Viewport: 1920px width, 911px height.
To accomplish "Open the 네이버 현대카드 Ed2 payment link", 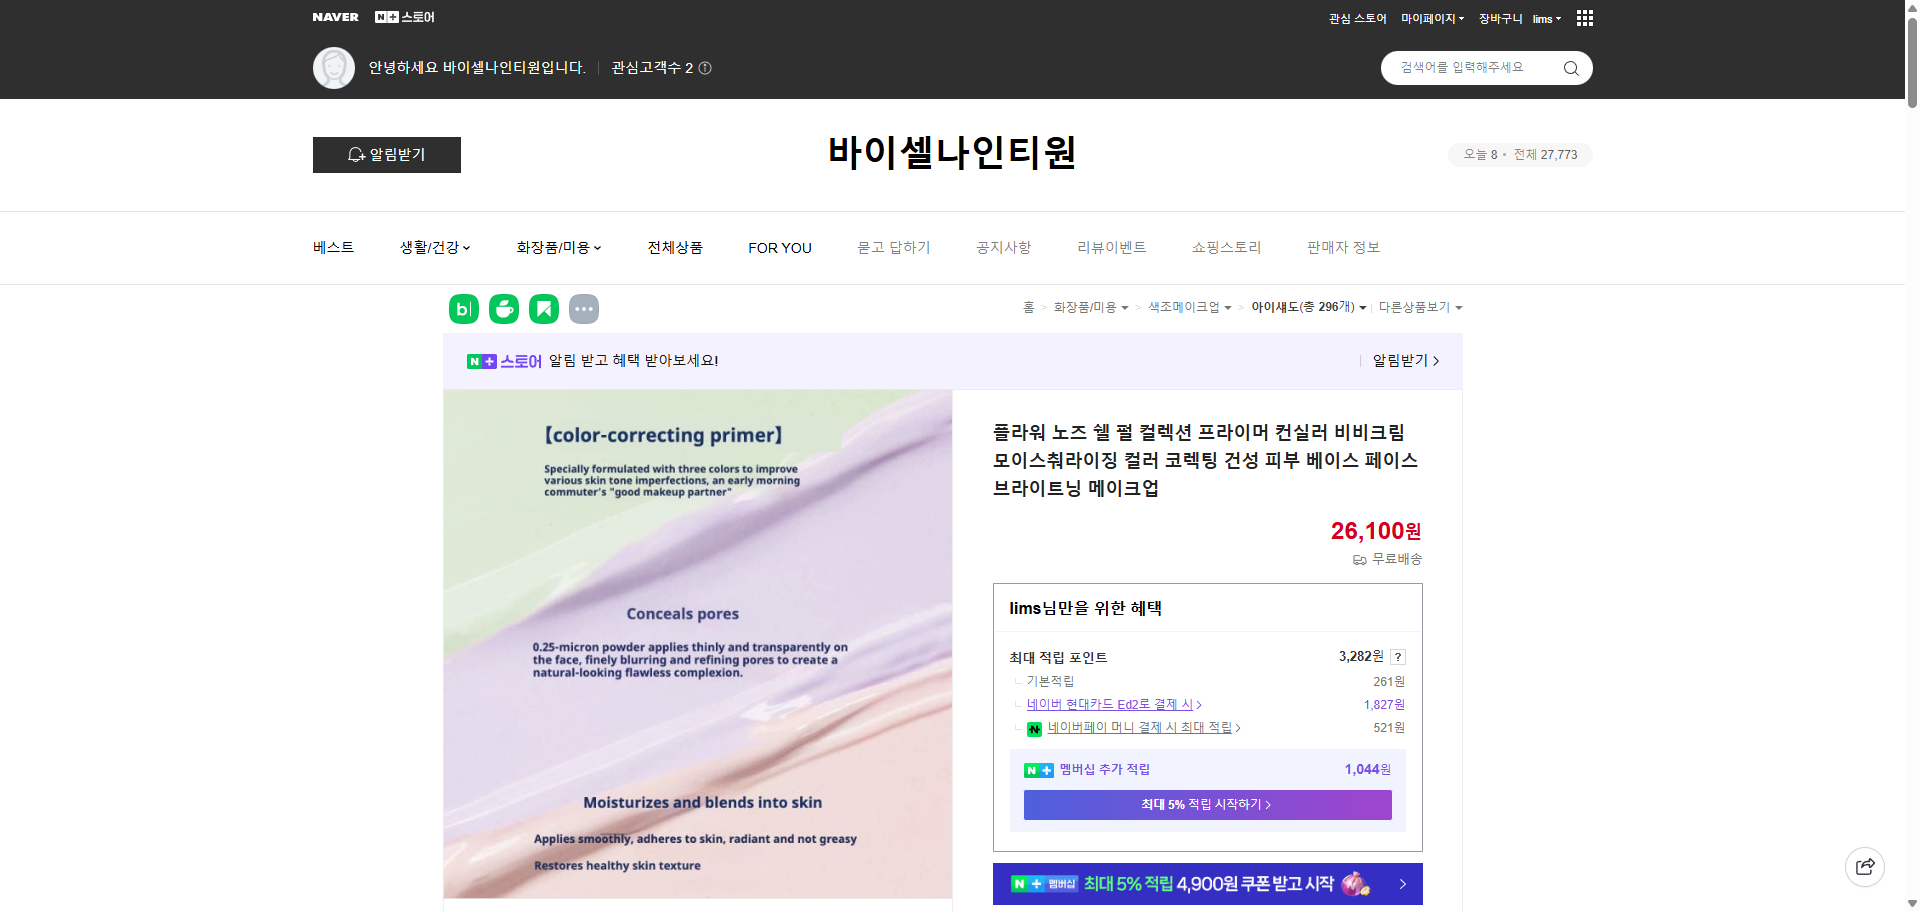I will point(1112,704).
